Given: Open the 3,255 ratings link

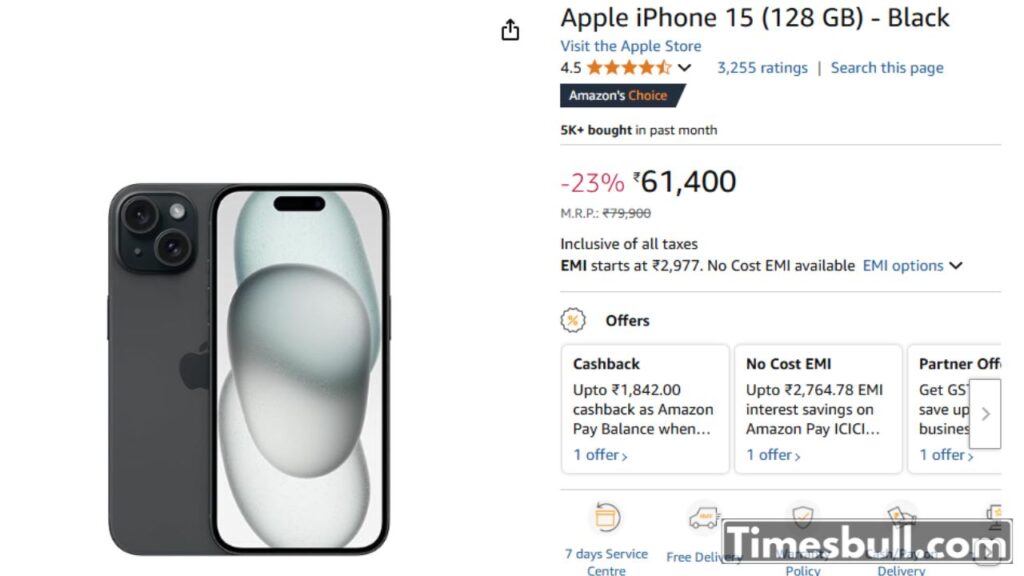Looking at the screenshot, I should pyautogui.click(x=762, y=68).
